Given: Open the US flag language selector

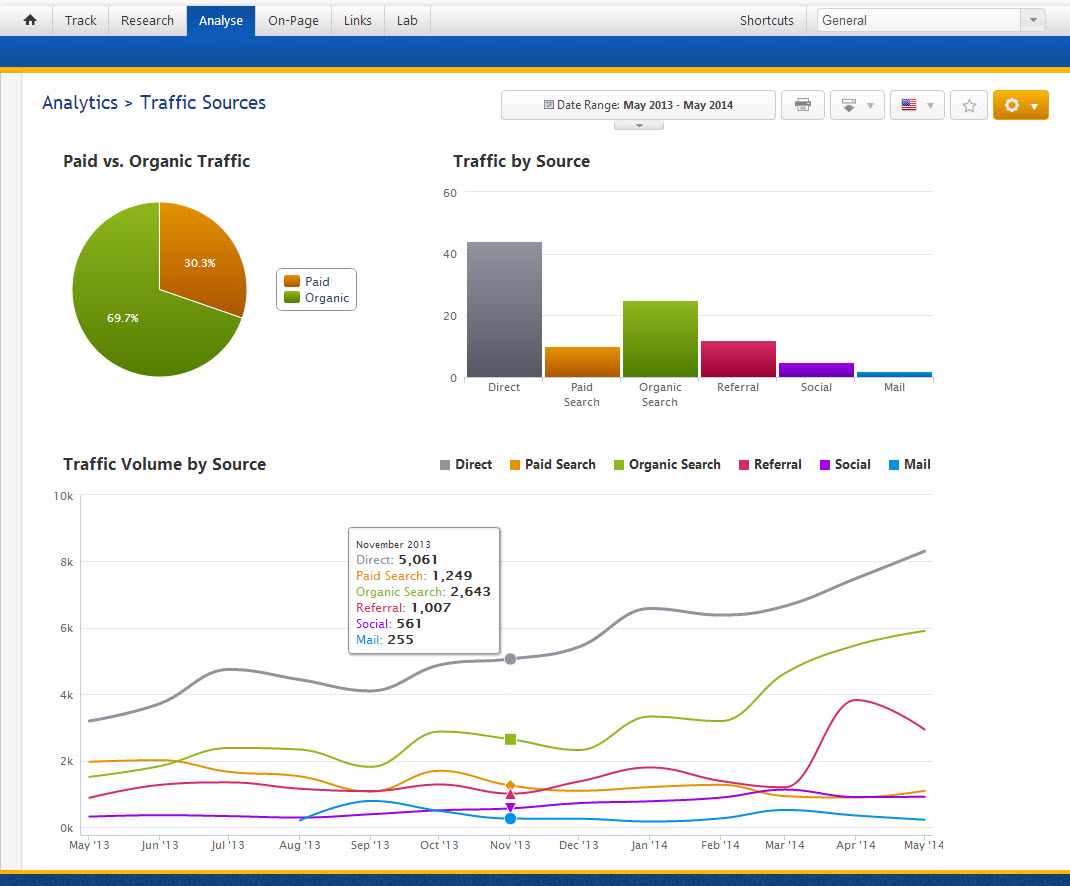Looking at the screenshot, I should click(x=917, y=105).
